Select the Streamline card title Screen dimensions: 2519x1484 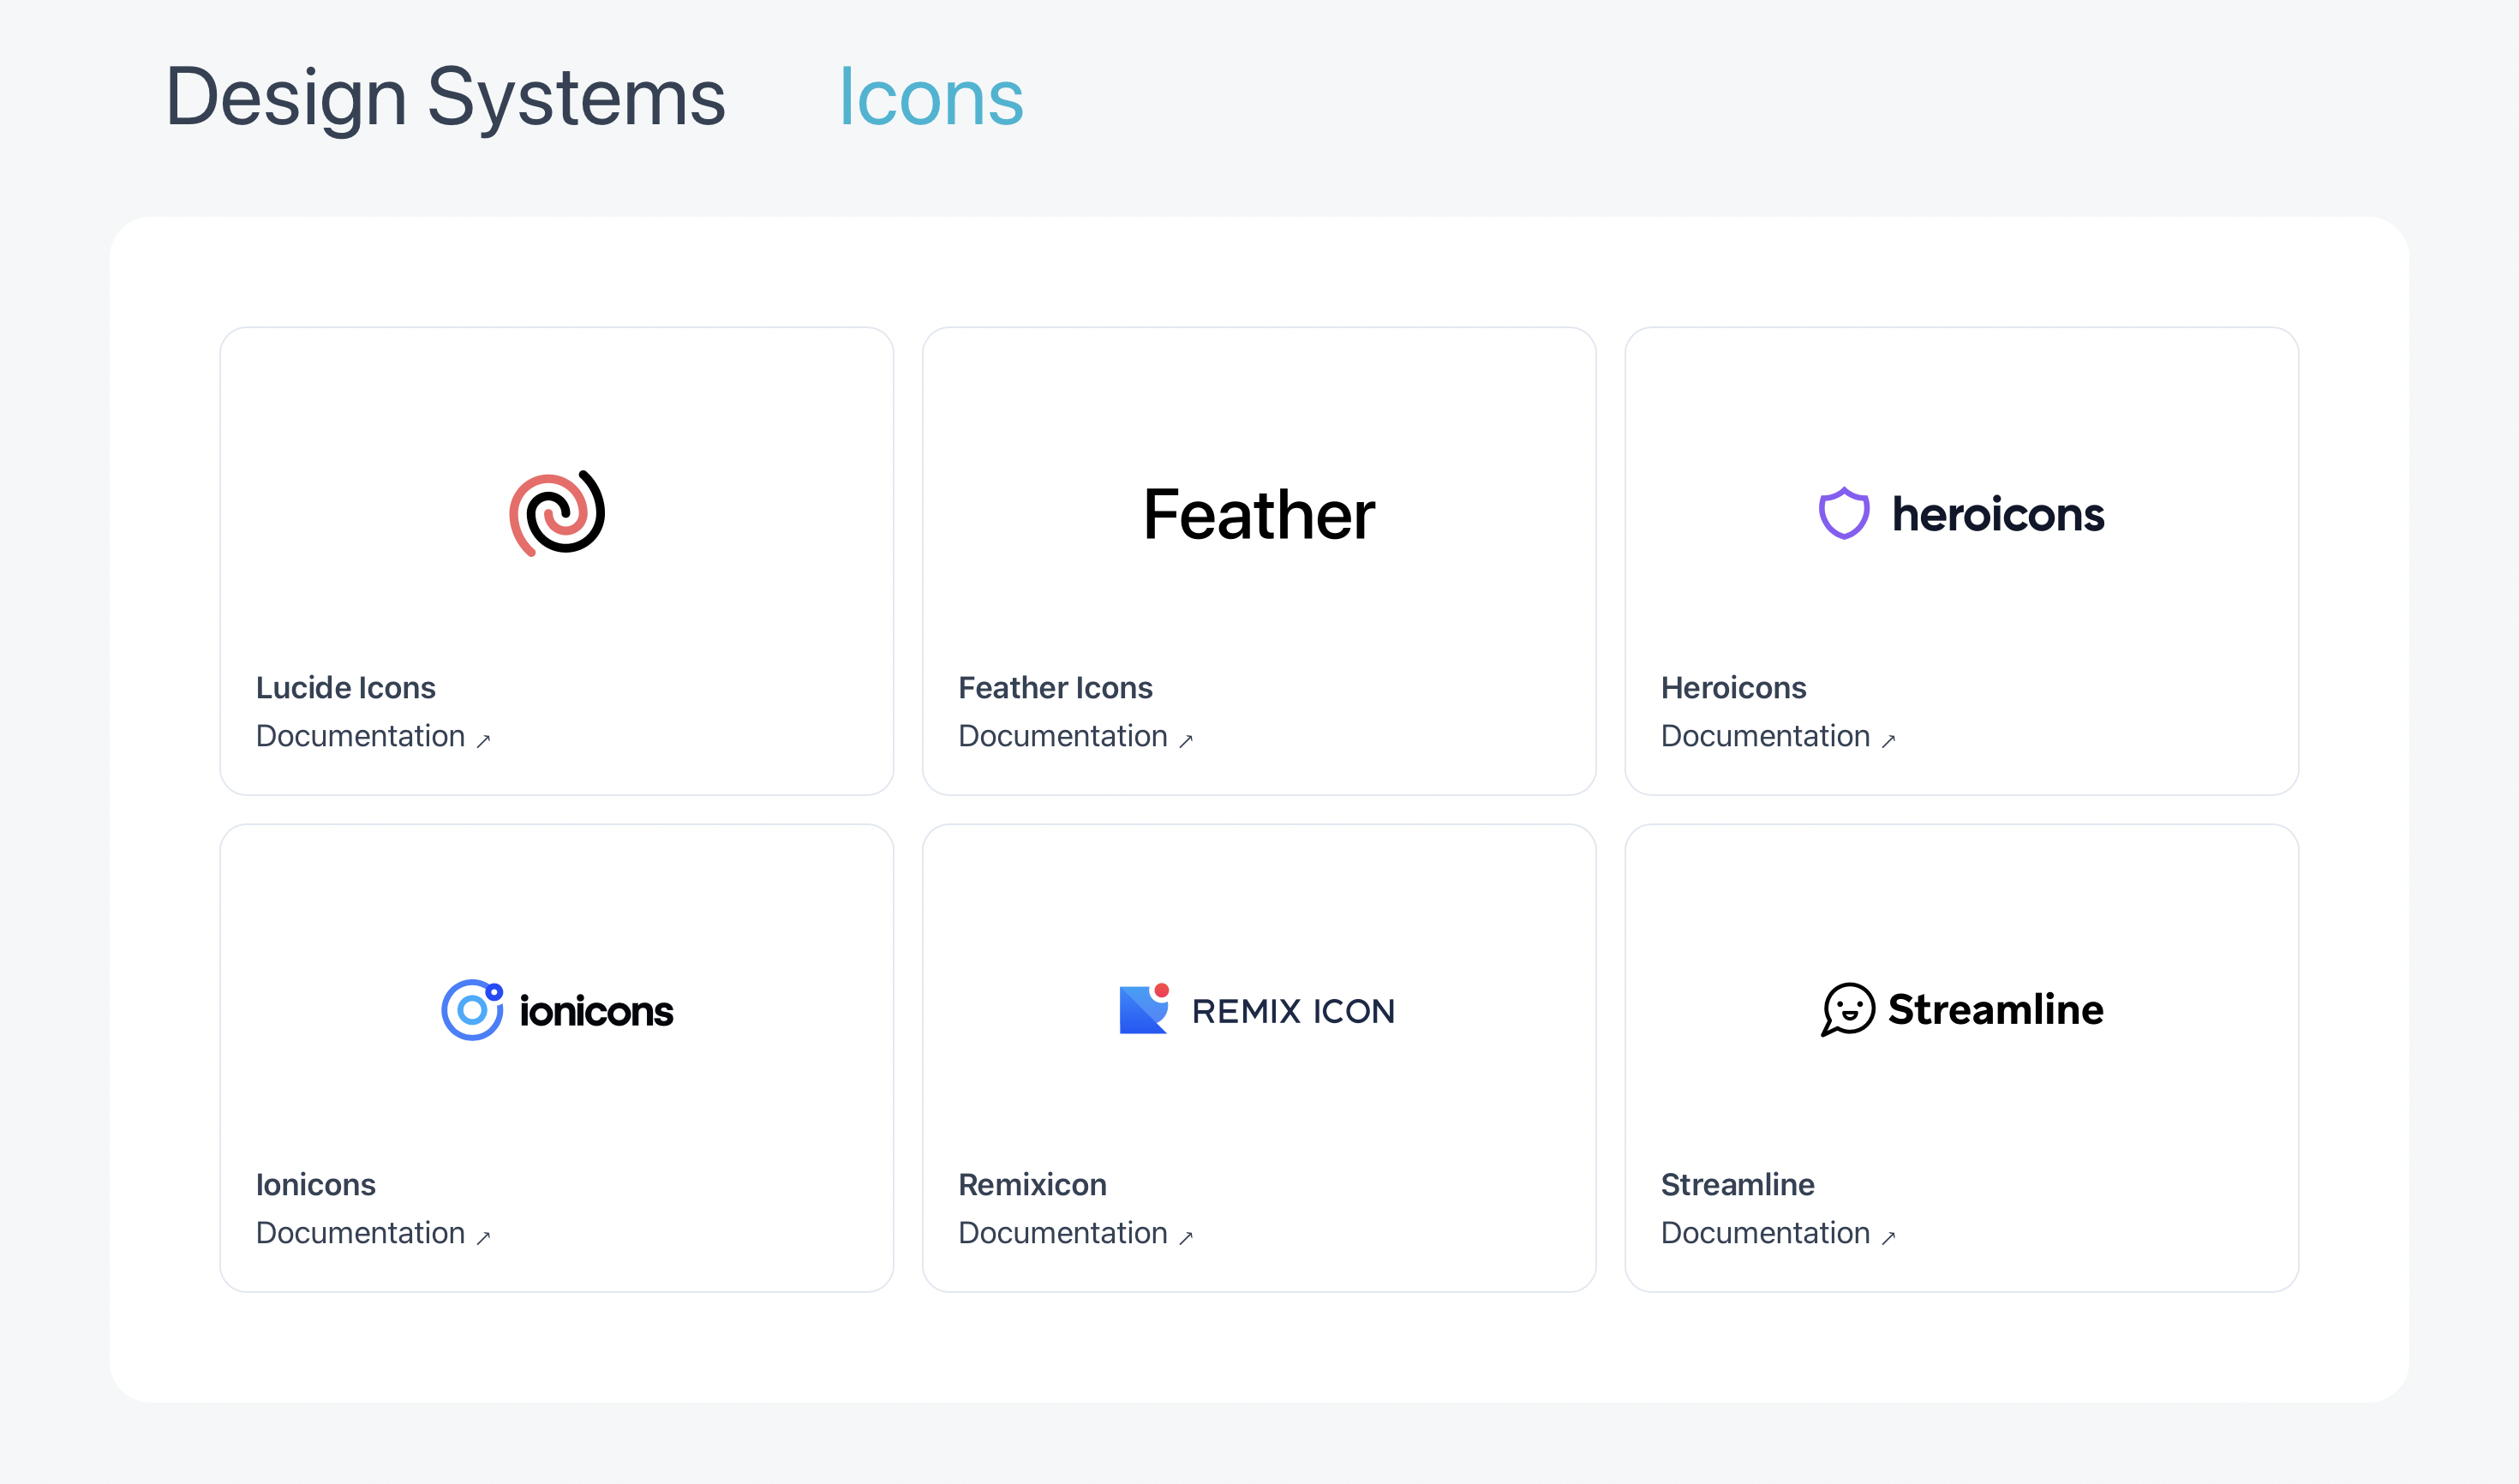coord(1737,1185)
